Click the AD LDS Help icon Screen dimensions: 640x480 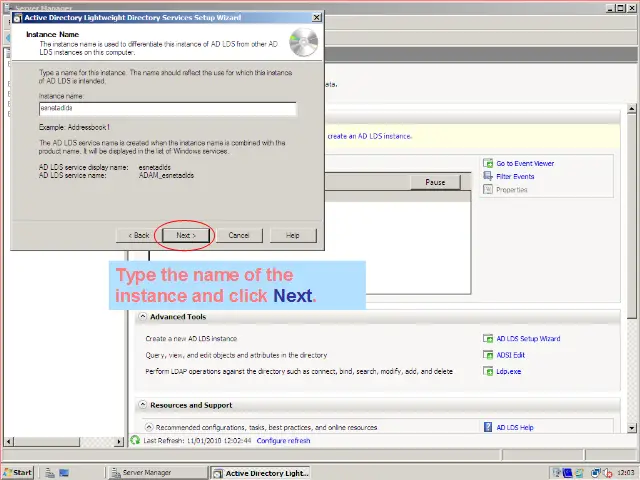pyautogui.click(x=488, y=427)
